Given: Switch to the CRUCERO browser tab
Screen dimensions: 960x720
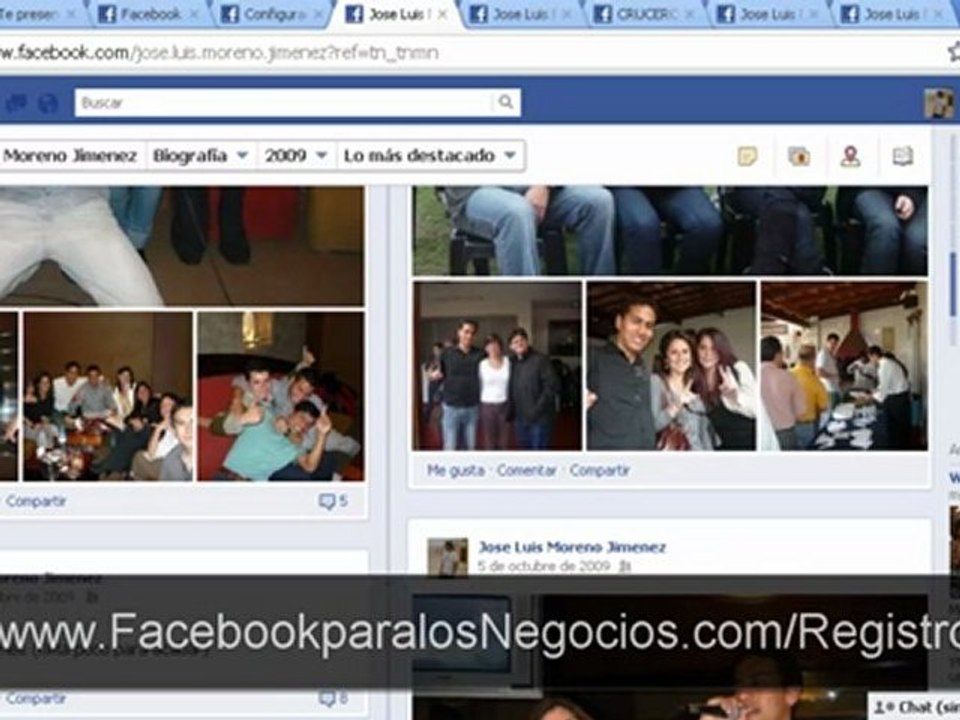Looking at the screenshot, I should point(644,13).
